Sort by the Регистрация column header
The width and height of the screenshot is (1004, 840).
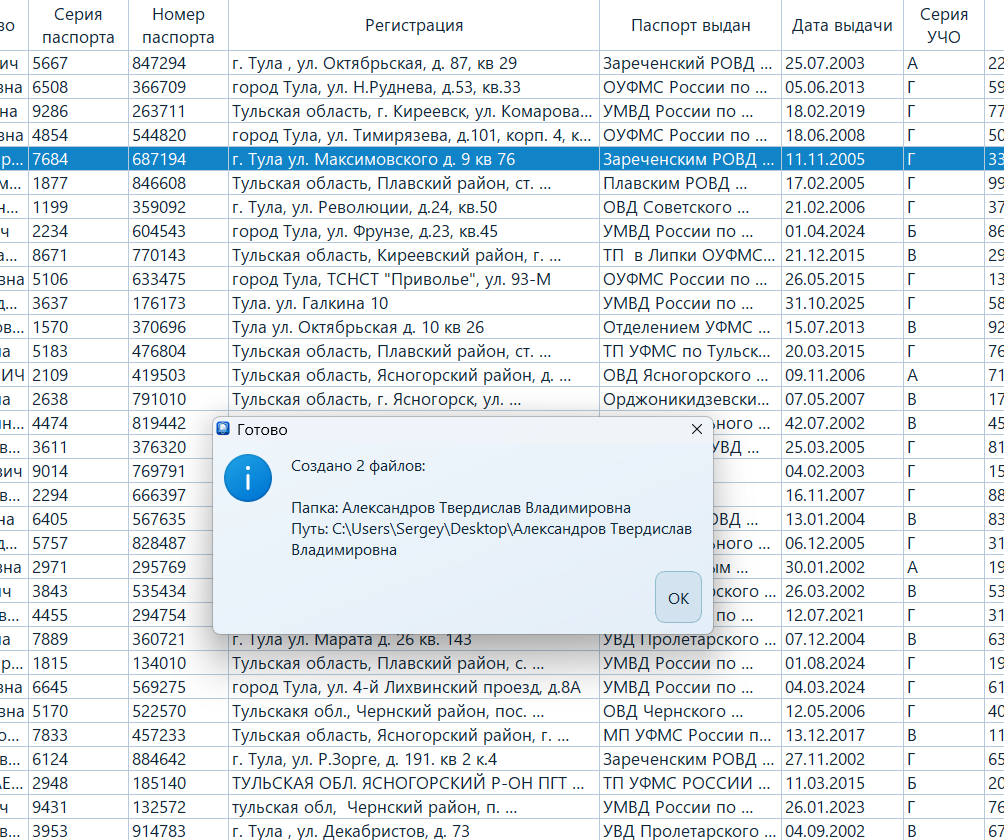pyautogui.click(x=414, y=26)
